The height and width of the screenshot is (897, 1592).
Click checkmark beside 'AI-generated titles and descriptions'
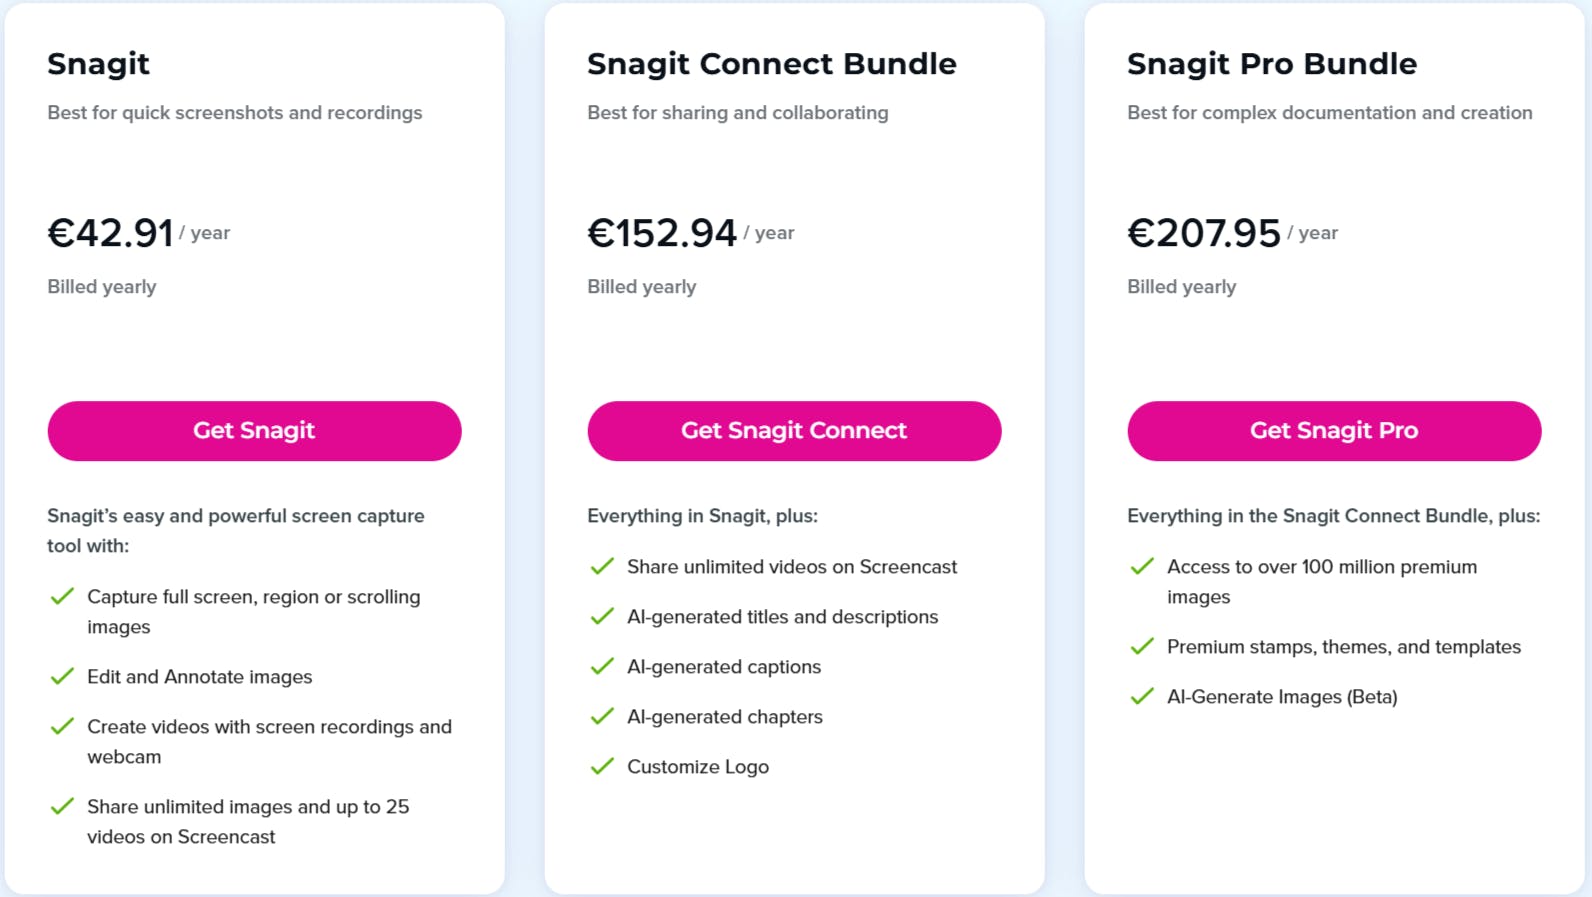pos(602,616)
